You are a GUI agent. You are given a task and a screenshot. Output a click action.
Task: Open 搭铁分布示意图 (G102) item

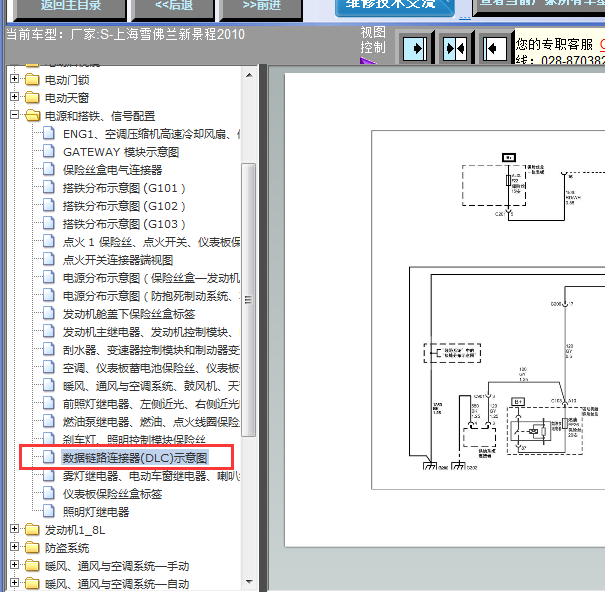pyautogui.click(x=124, y=206)
